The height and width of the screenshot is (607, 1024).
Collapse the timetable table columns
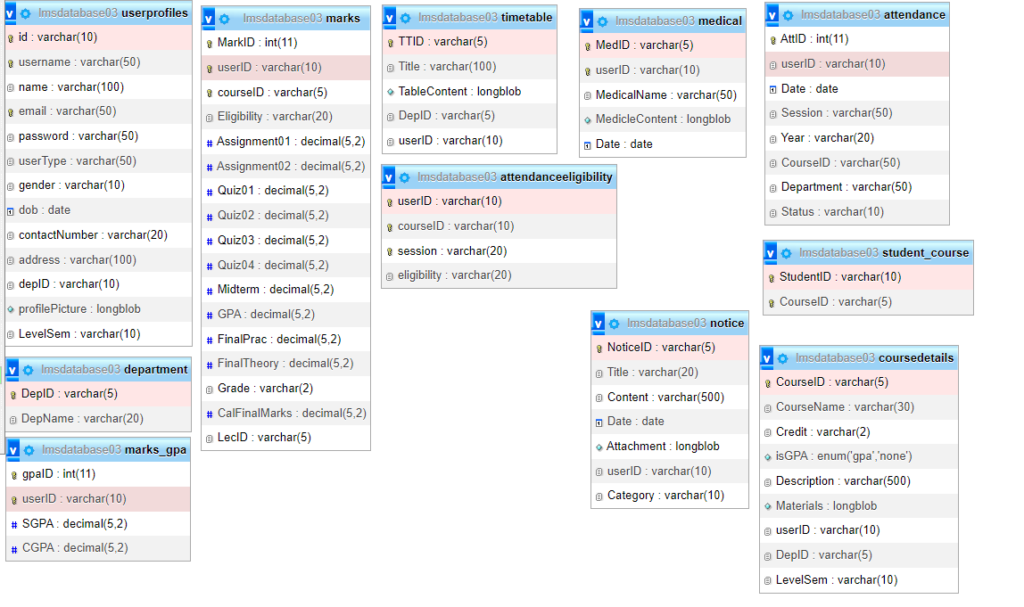389,18
